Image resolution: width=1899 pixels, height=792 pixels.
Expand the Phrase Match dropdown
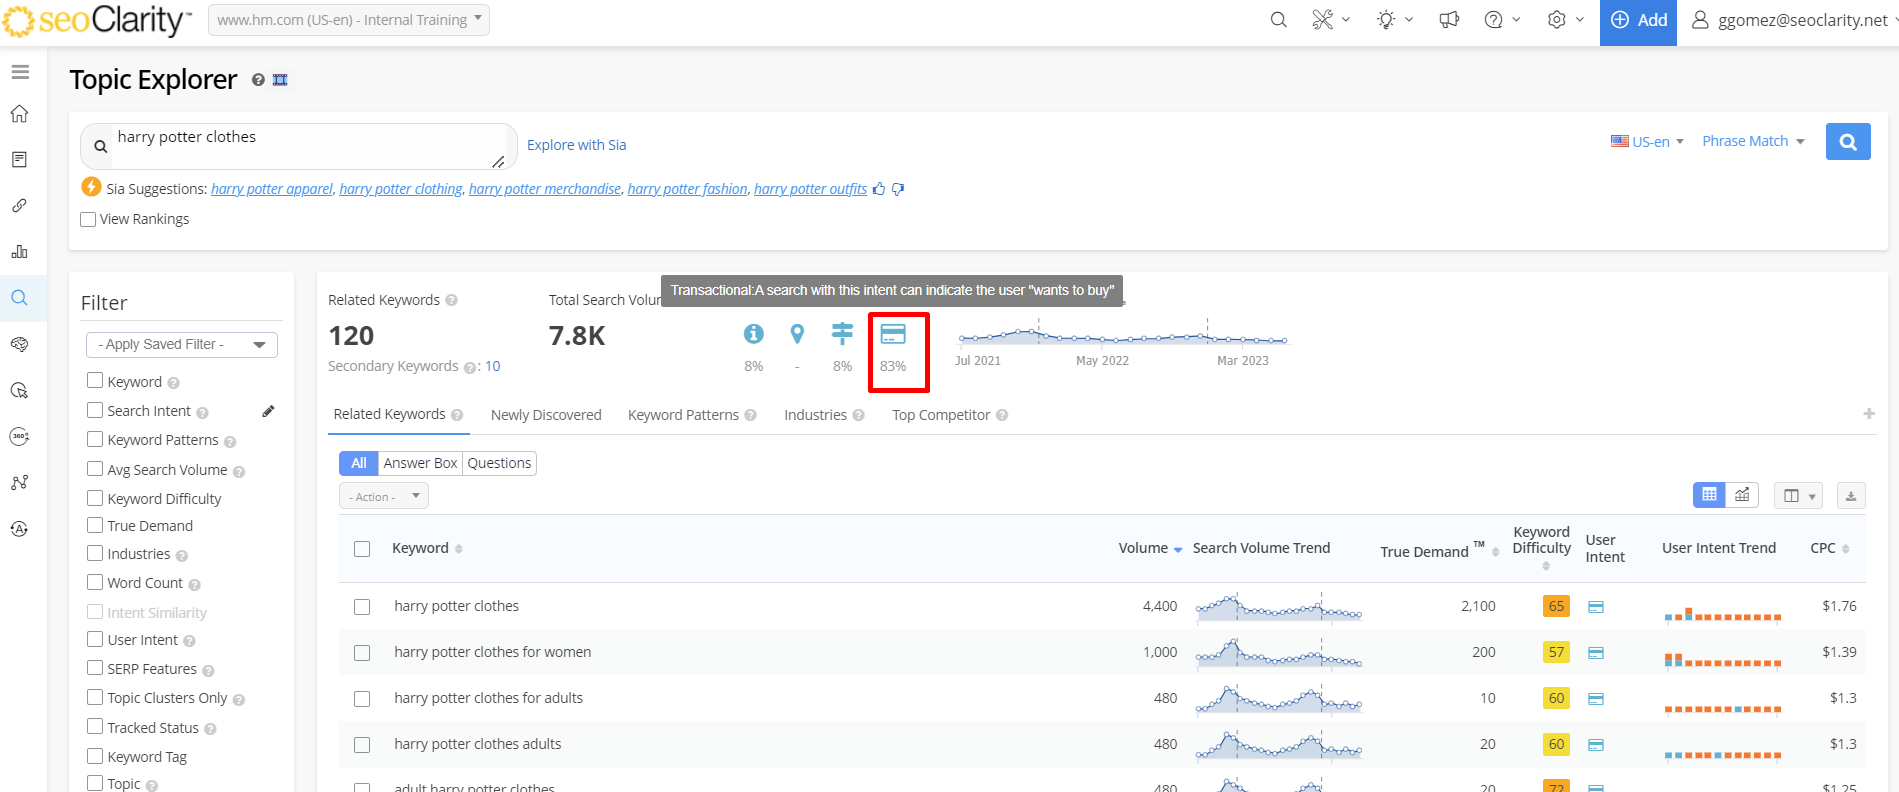[1753, 142]
